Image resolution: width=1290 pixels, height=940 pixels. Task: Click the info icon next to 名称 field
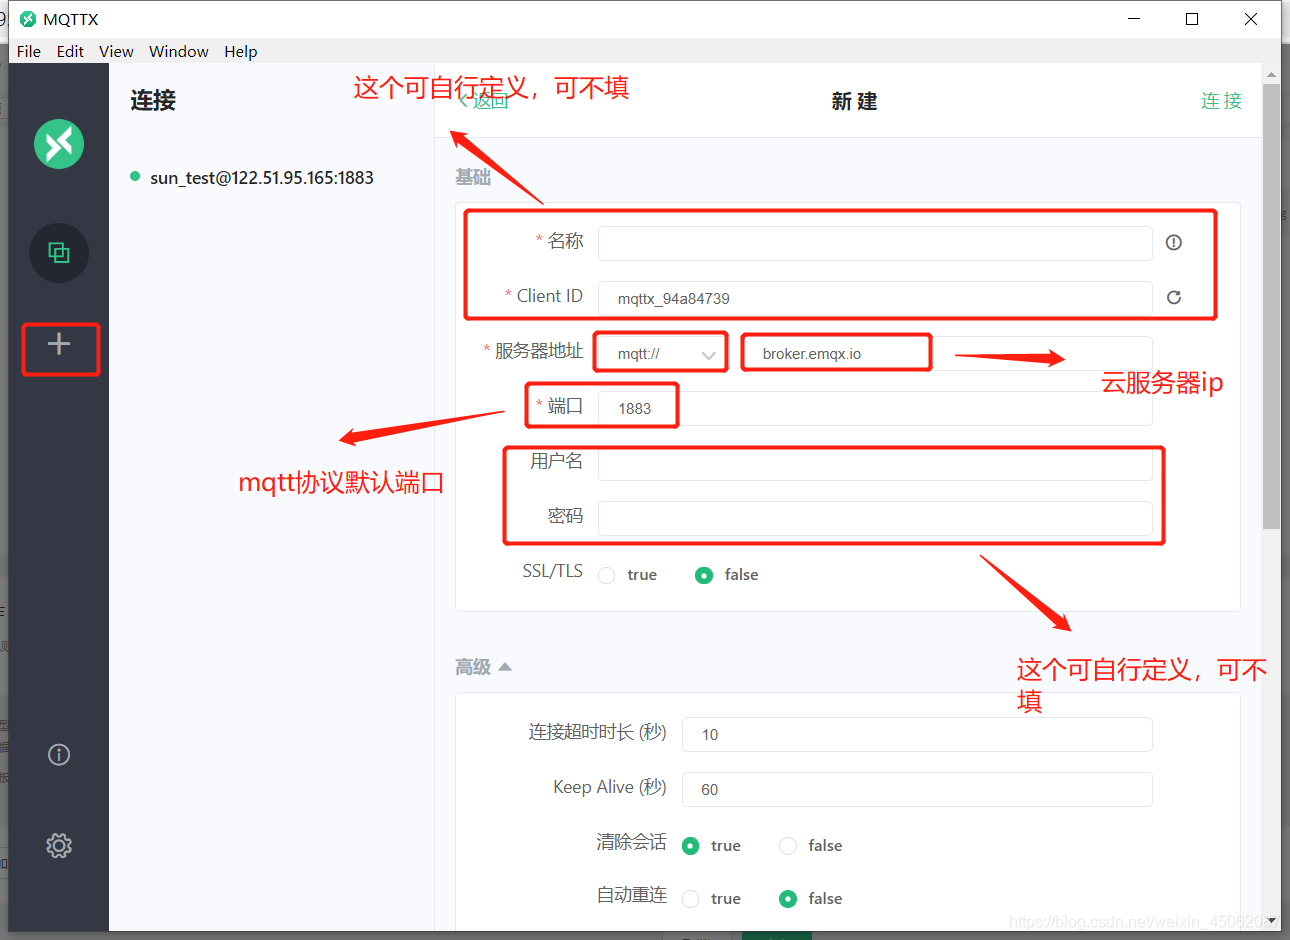[1174, 242]
